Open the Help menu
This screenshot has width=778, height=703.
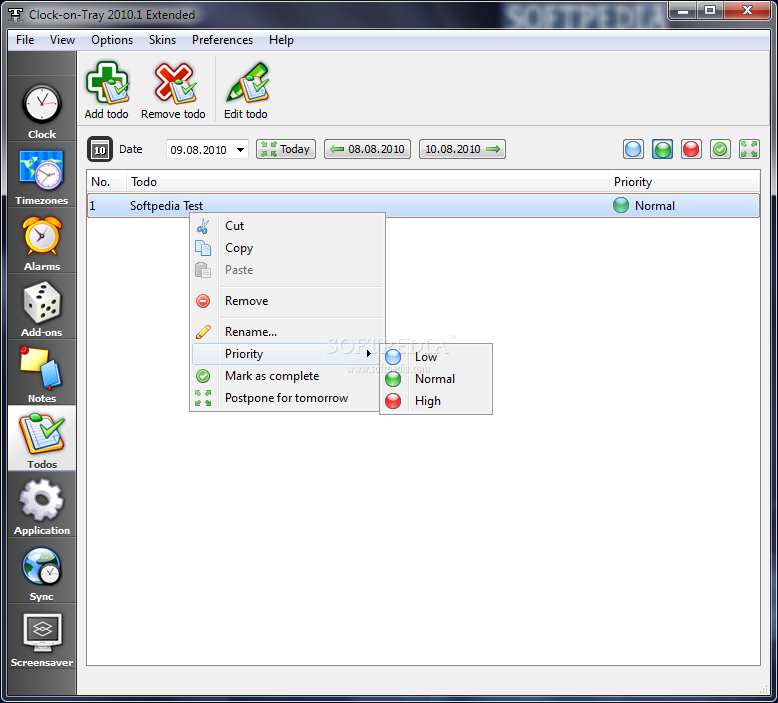(x=281, y=40)
